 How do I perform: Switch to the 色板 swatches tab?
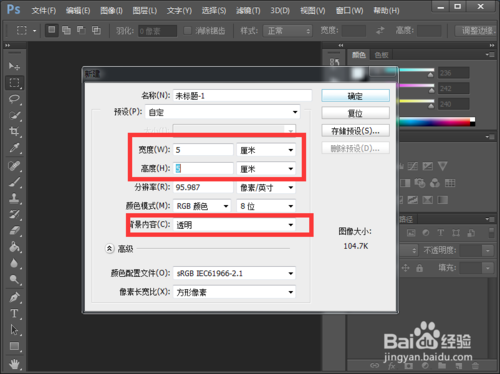tap(381, 55)
